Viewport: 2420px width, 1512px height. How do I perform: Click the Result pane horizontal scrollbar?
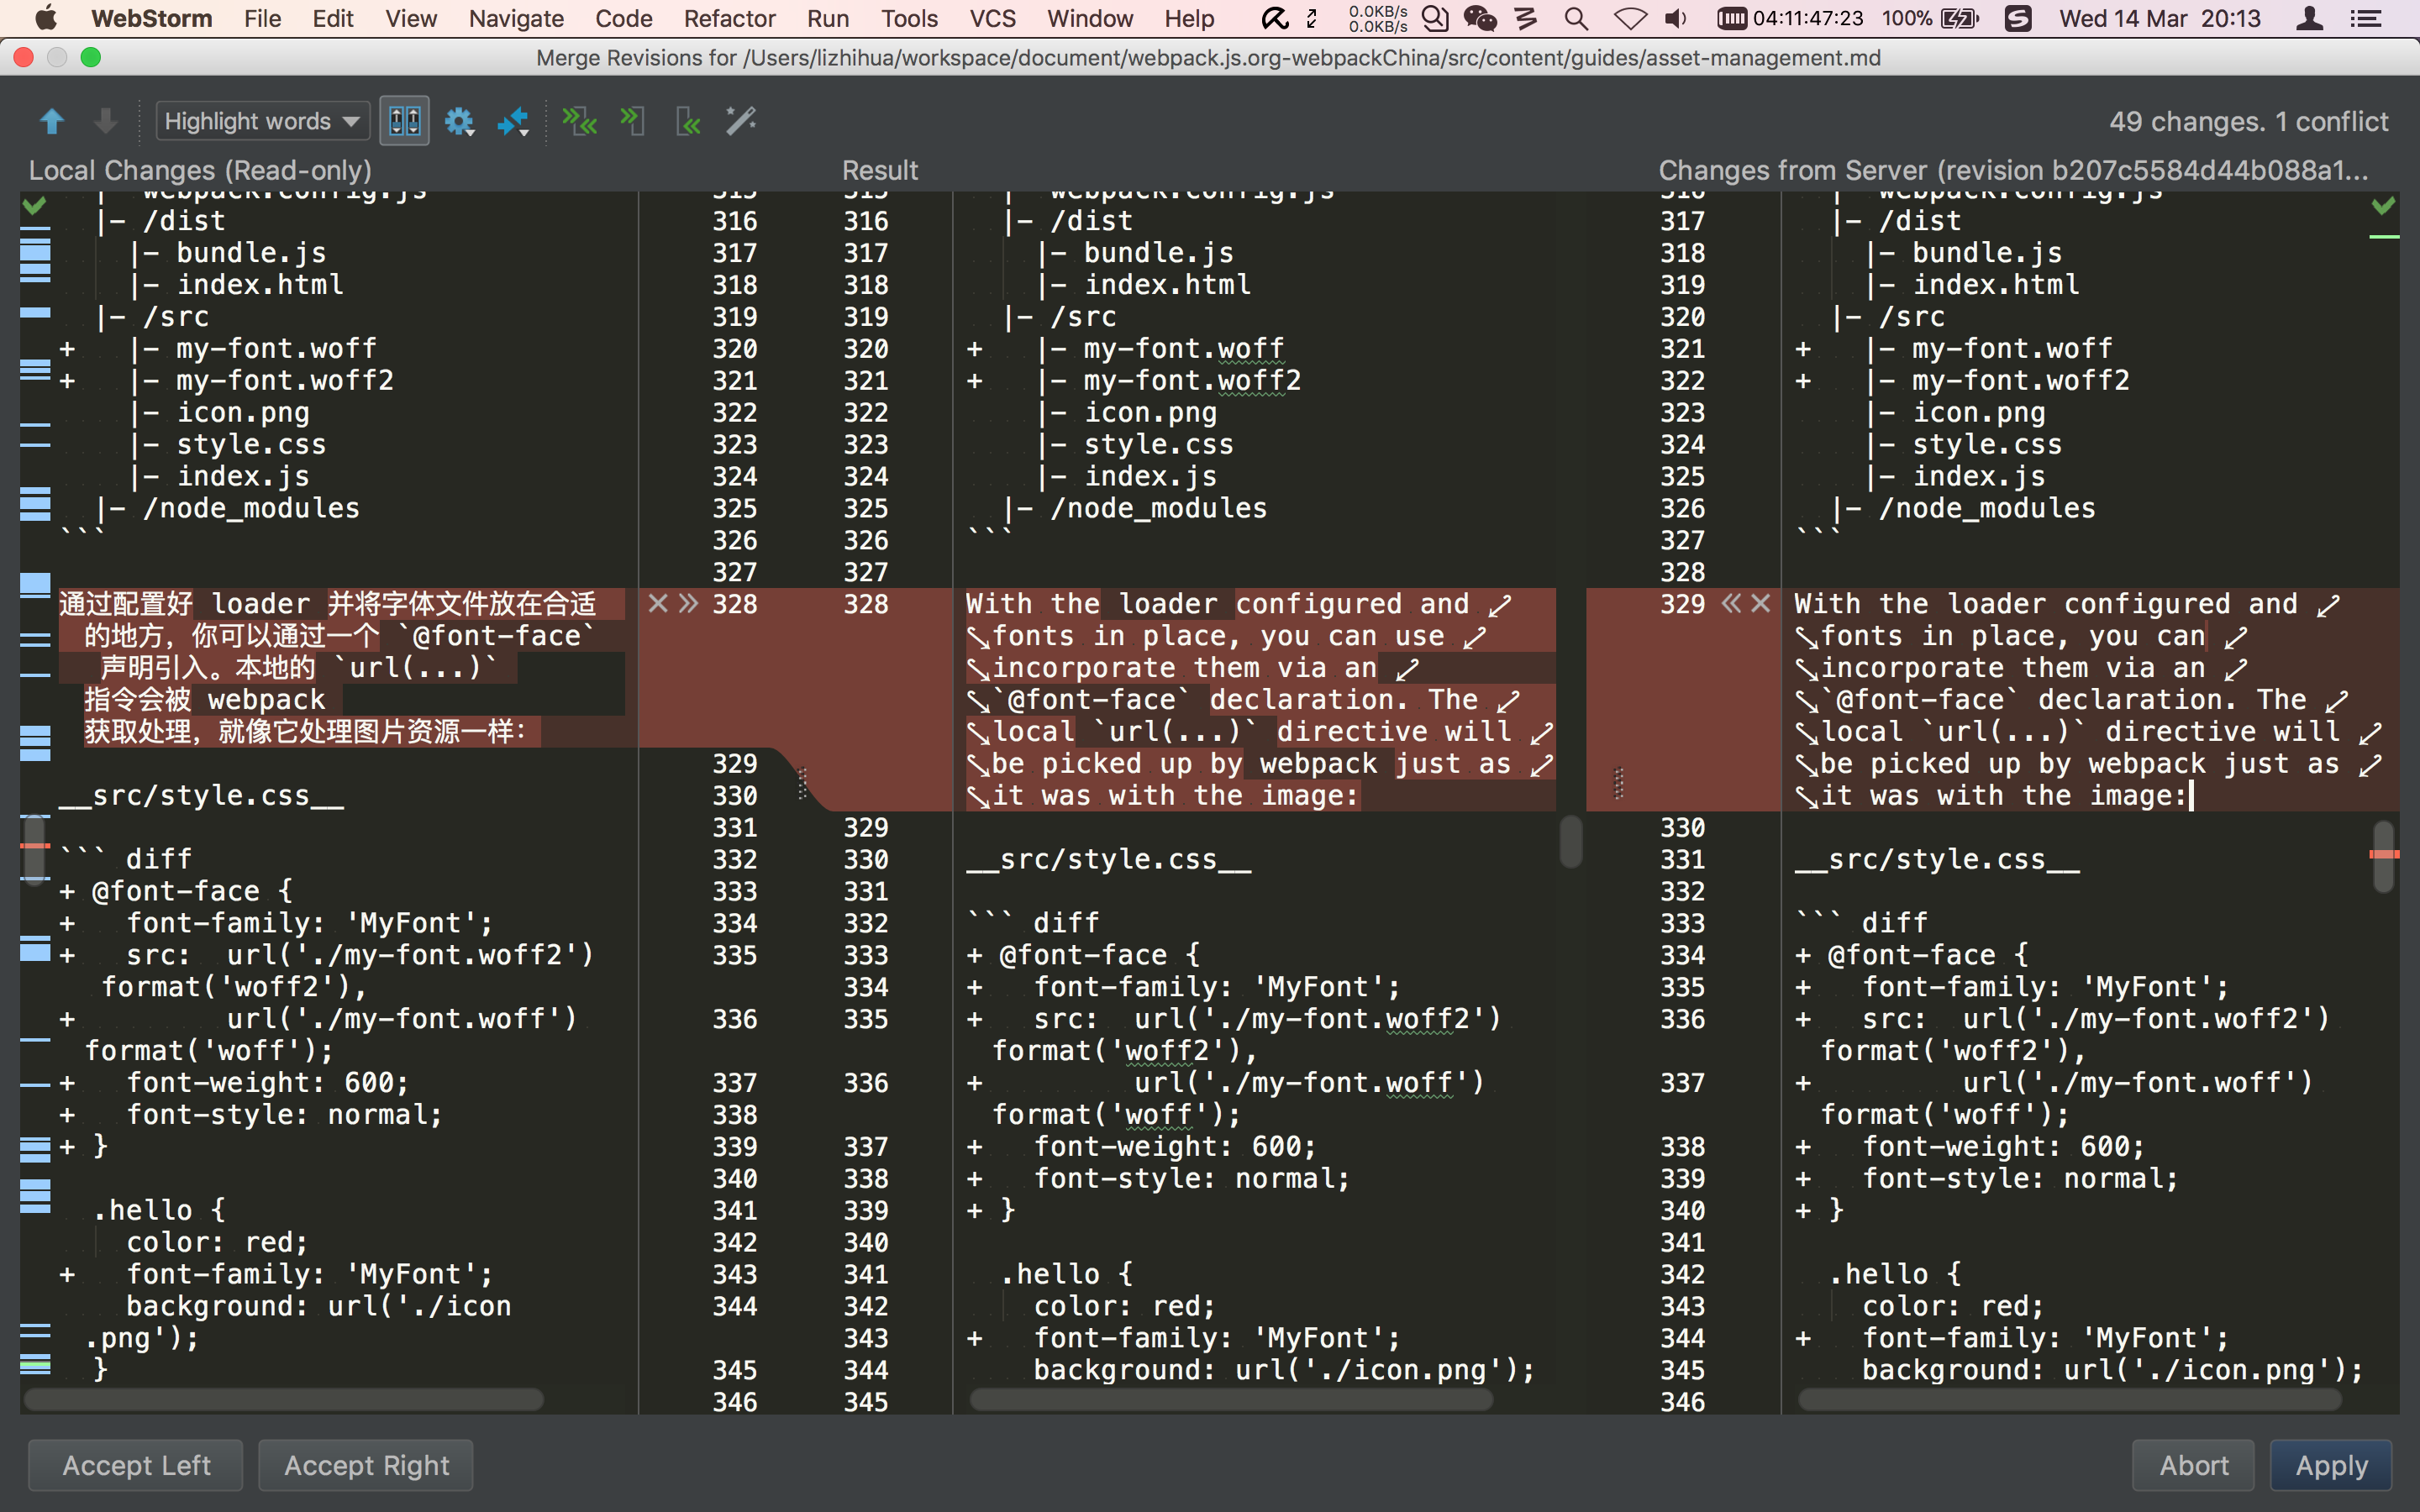(x=1230, y=1400)
